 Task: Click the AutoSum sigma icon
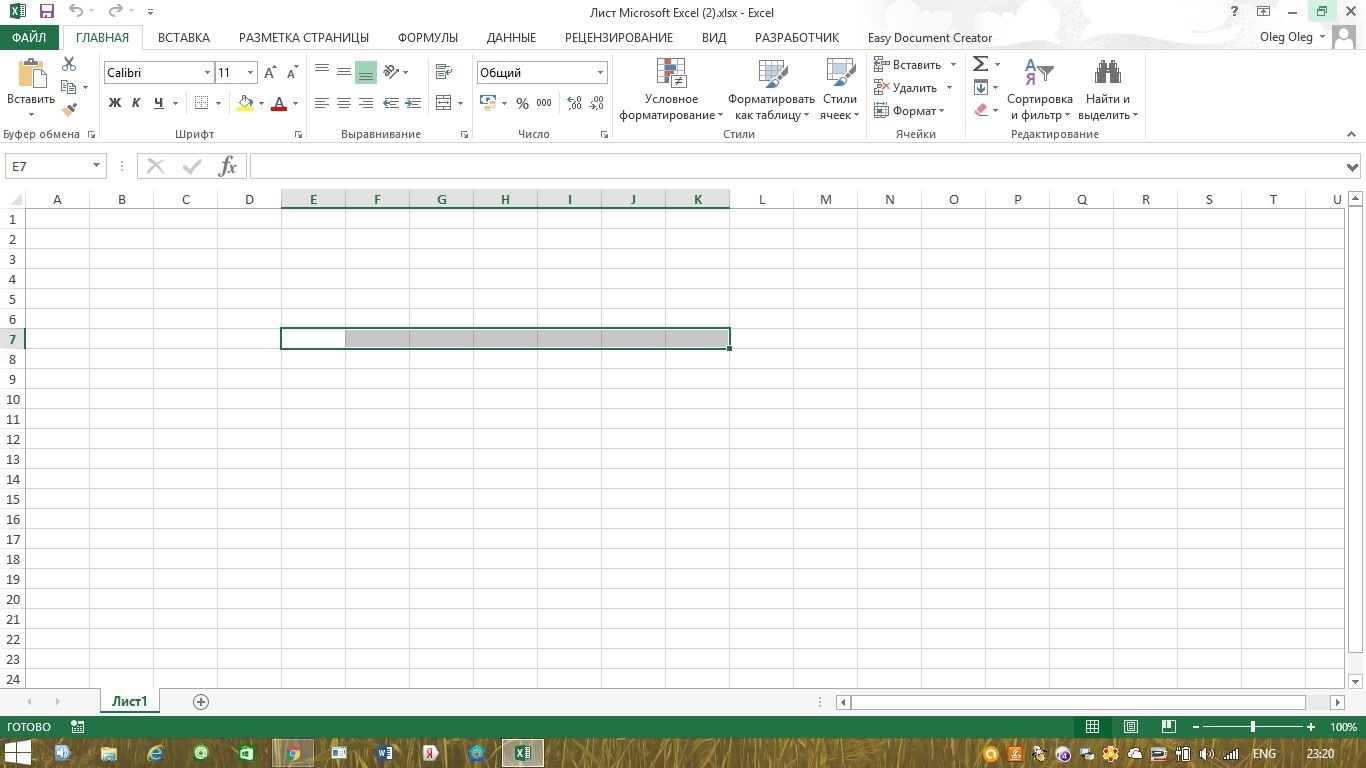(x=981, y=64)
